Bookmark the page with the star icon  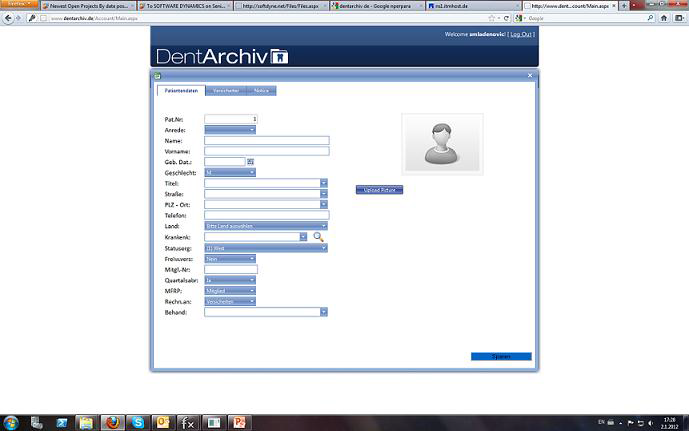[x=492, y=18]
